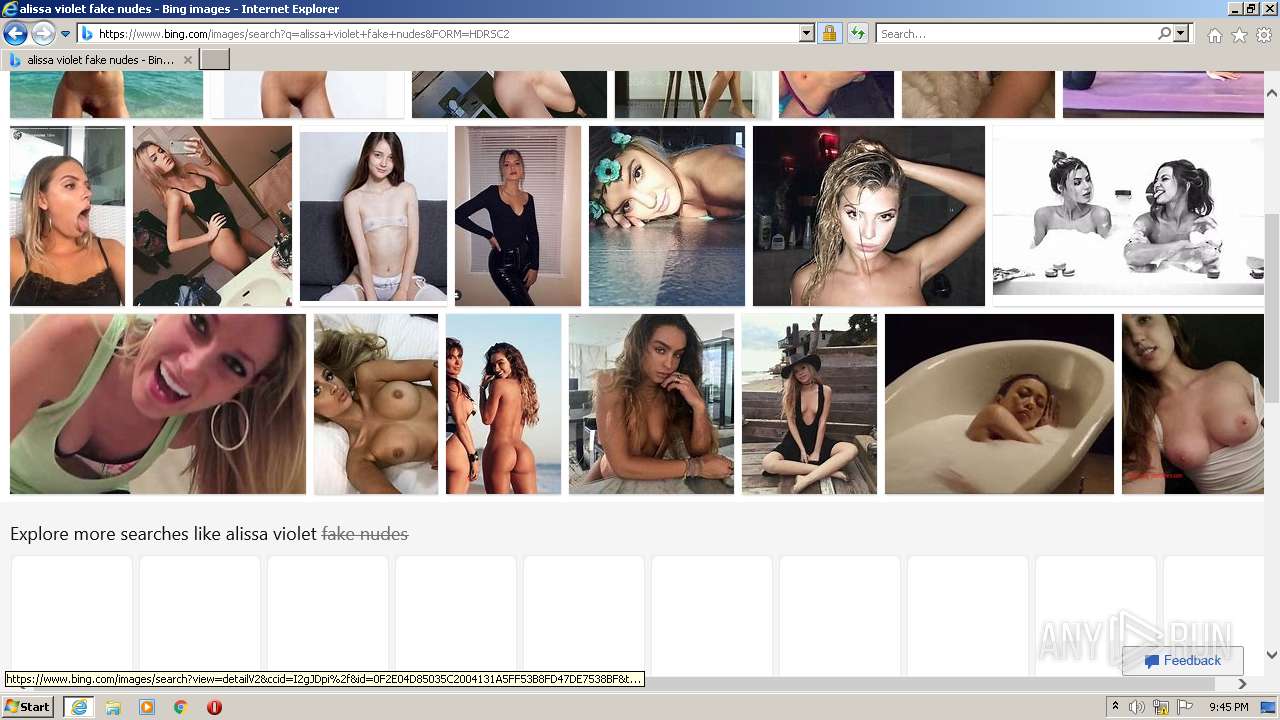Viewport: 1280px width, 720px height.
Task: Go back using the Back arrow button
Action: [x=15, y=34]
